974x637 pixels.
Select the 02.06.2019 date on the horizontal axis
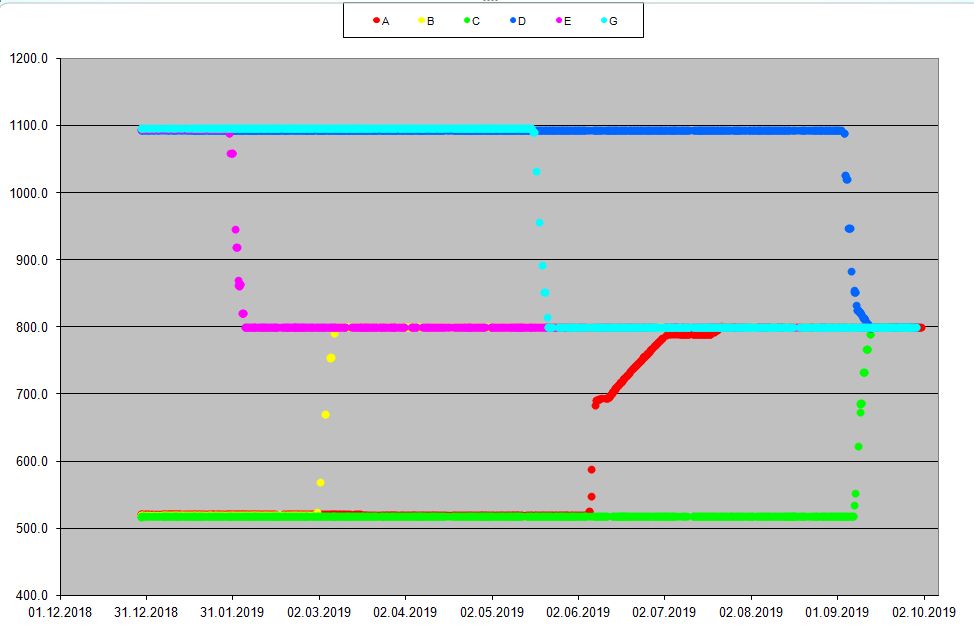point(578,612)
